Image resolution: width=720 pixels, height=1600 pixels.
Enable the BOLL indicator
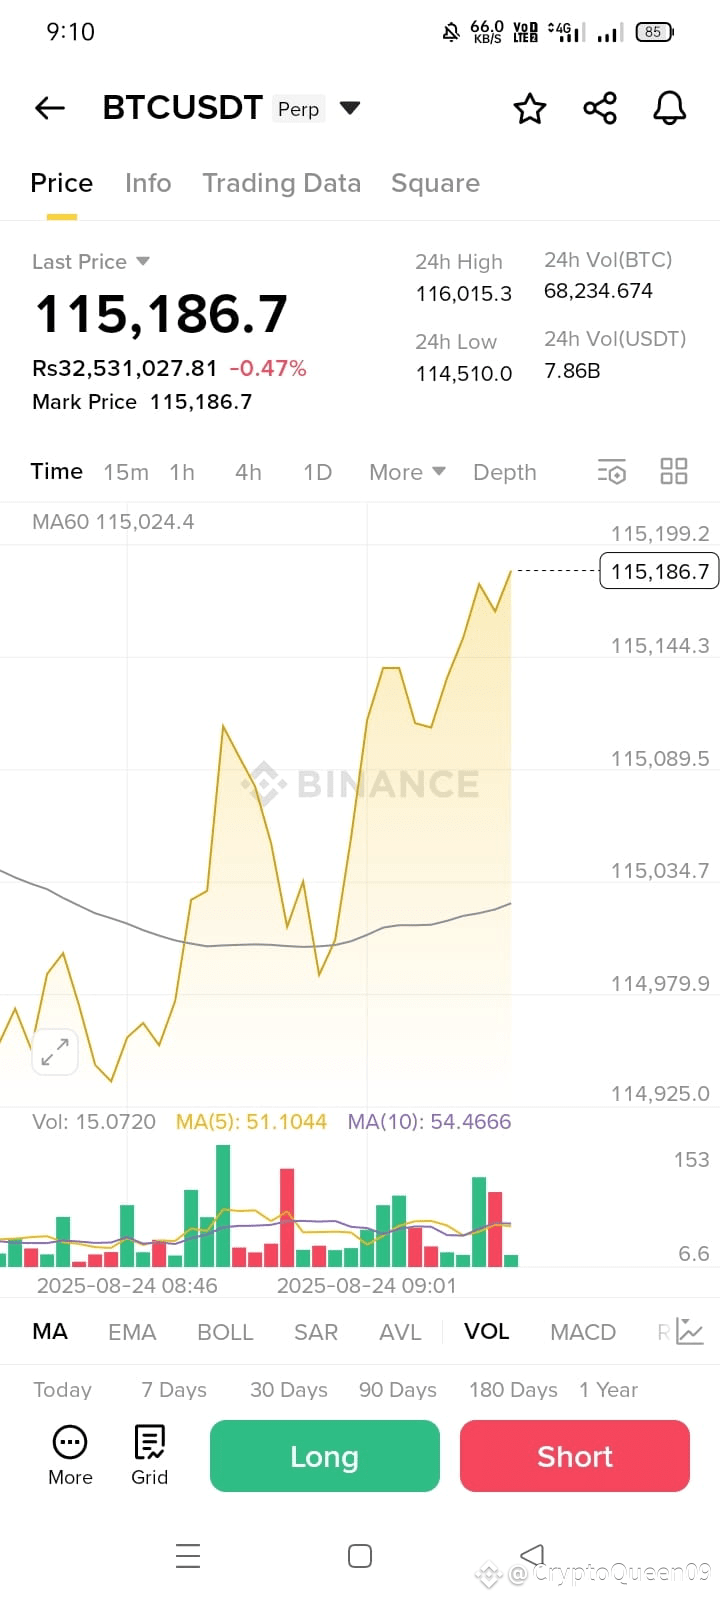coord(225,1332)
